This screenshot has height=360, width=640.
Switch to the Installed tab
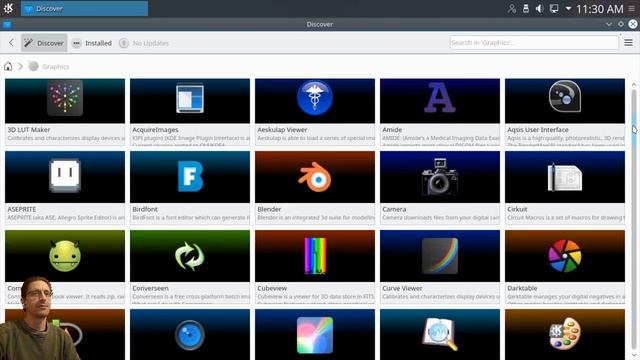click(92, 43)
